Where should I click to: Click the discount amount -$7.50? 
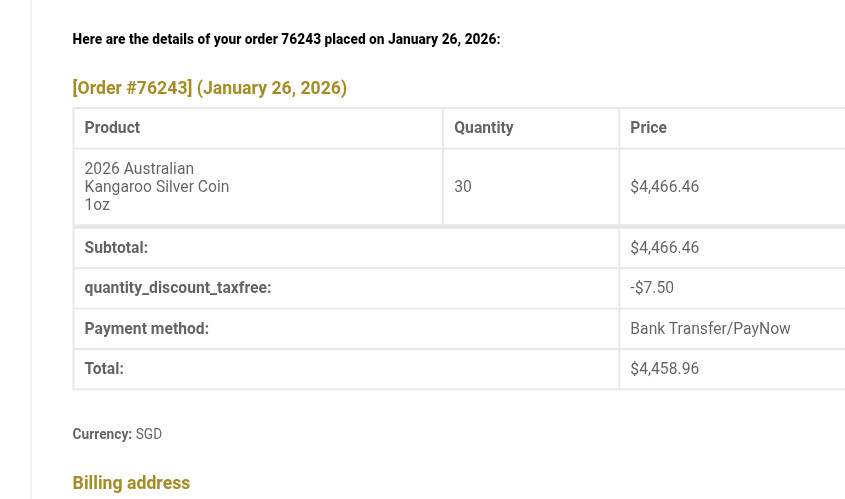(x=652, y=288)
